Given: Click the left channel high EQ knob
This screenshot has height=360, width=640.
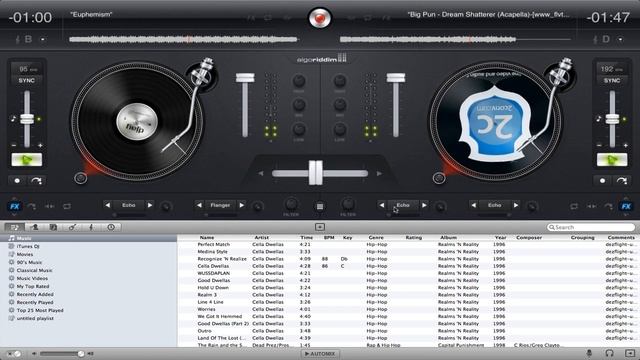Looking at the screenshot, I should (x=299, y=81).
